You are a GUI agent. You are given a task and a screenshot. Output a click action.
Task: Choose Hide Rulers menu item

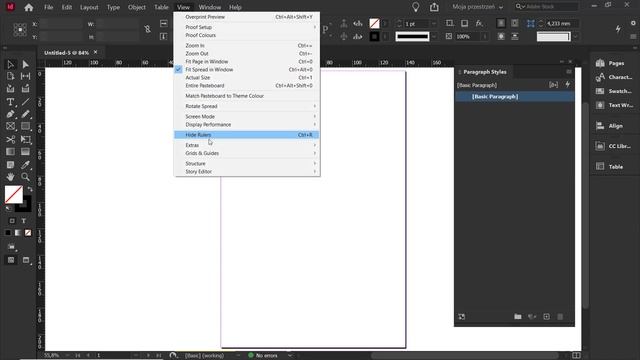coord(247,135)
